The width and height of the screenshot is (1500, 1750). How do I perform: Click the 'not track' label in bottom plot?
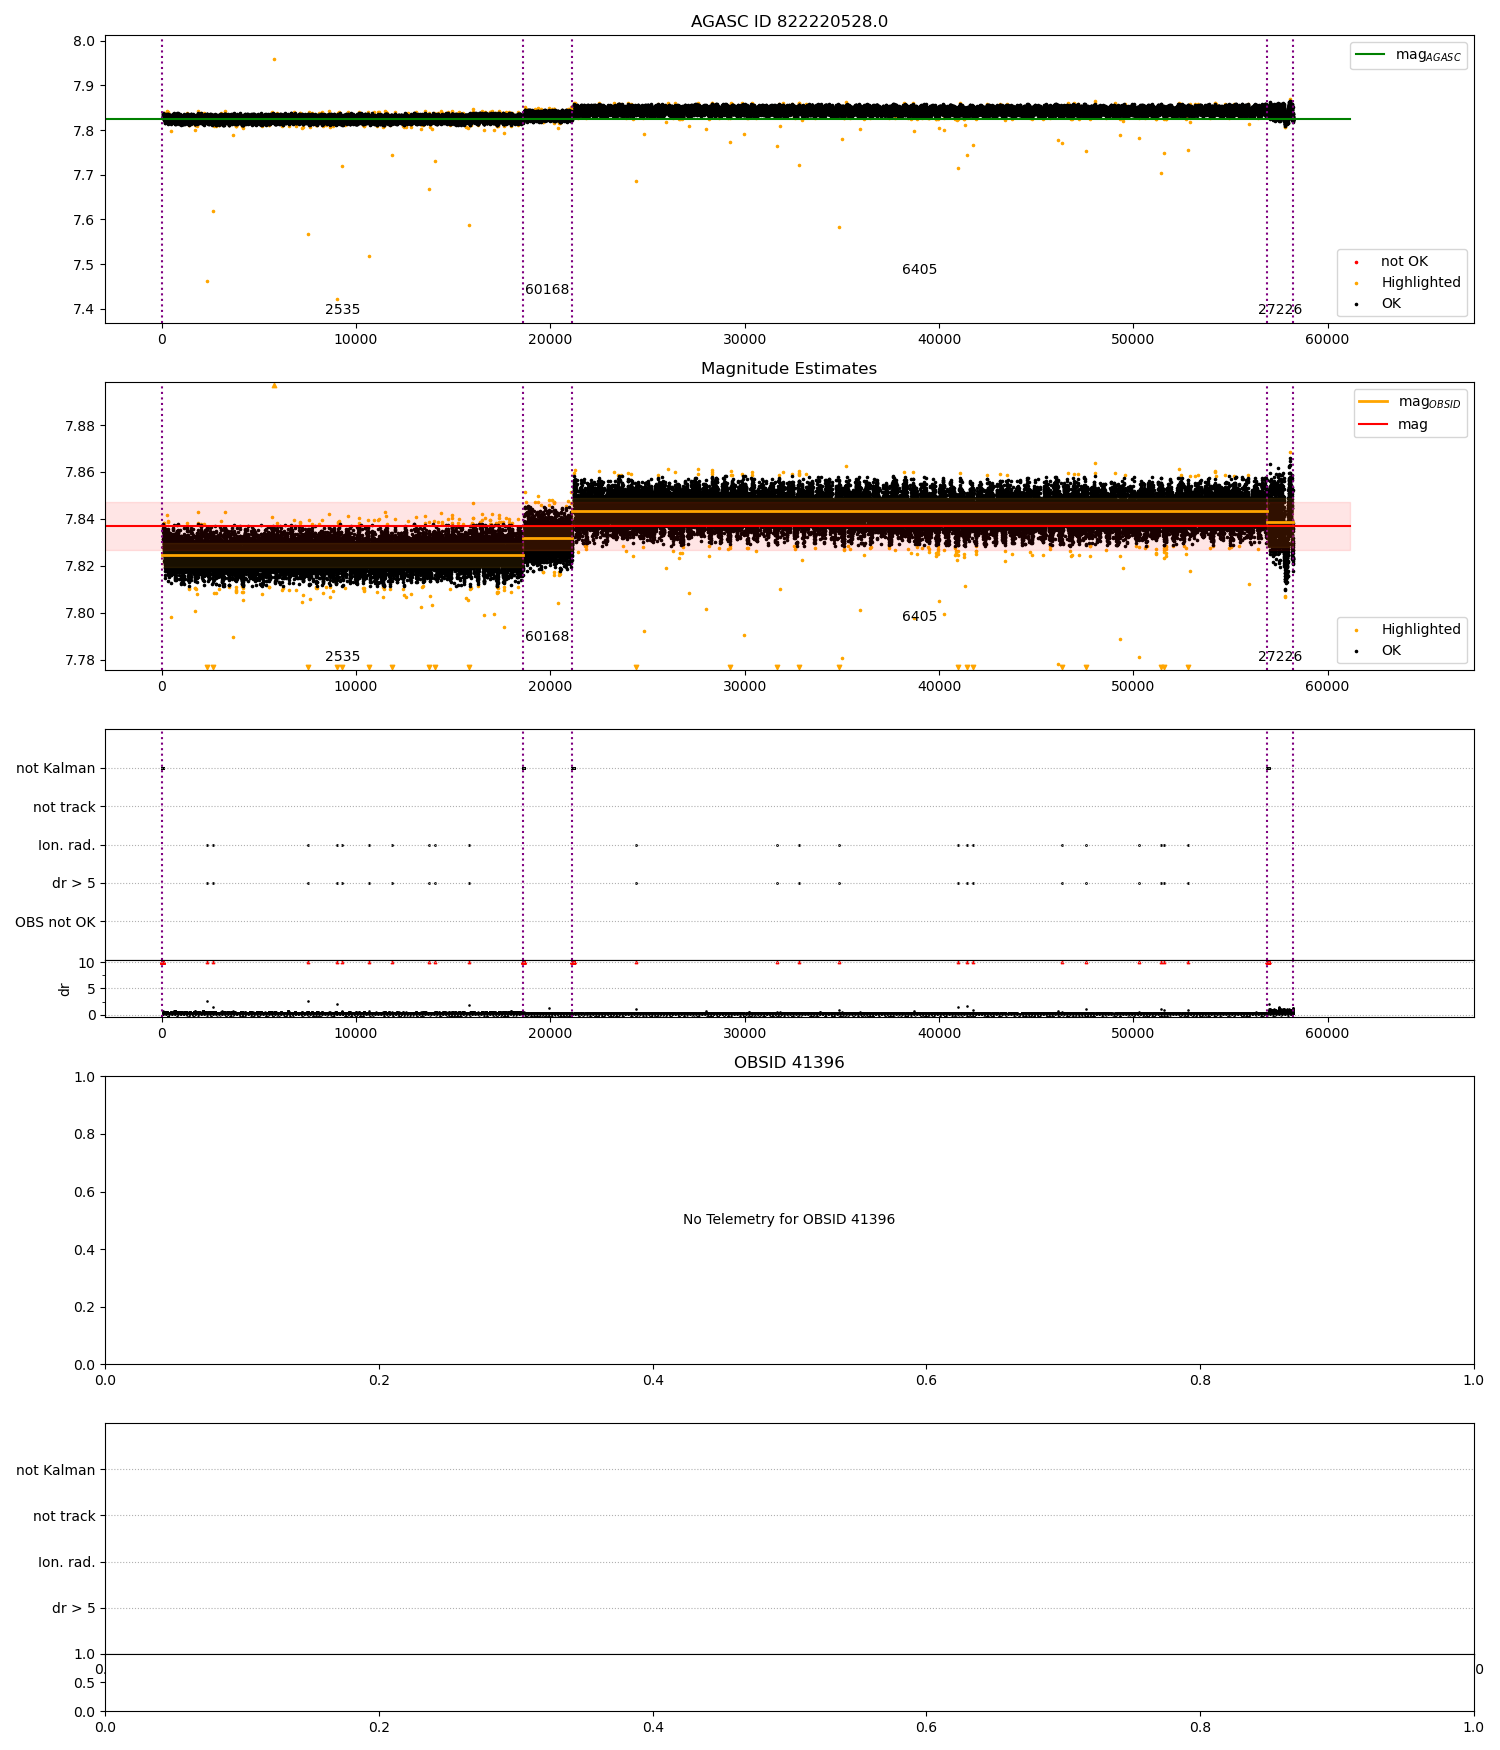[x=64, y=1517]
